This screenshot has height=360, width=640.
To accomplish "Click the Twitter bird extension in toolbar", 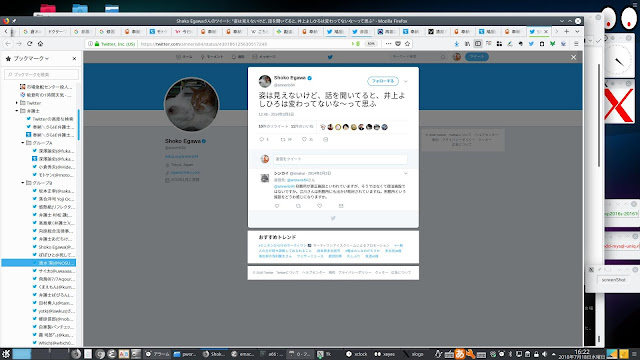I will coord(531,44).
